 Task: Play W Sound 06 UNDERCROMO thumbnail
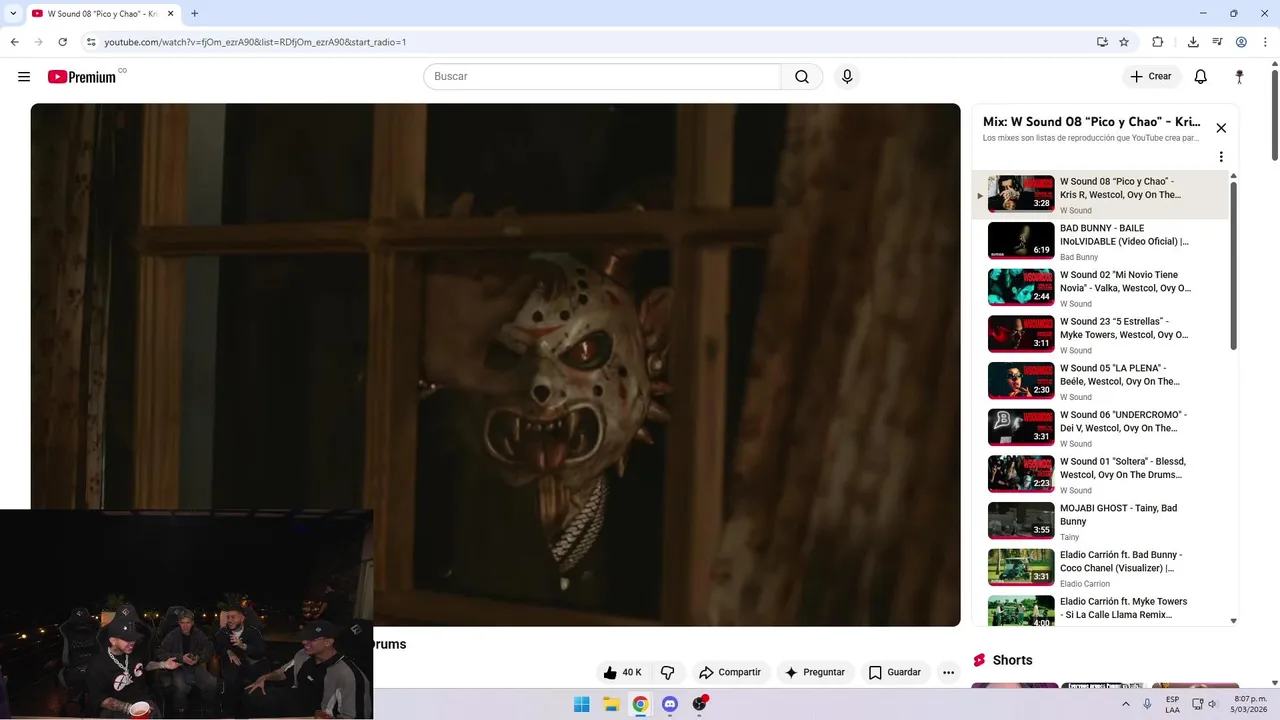tap(1021, 428)
